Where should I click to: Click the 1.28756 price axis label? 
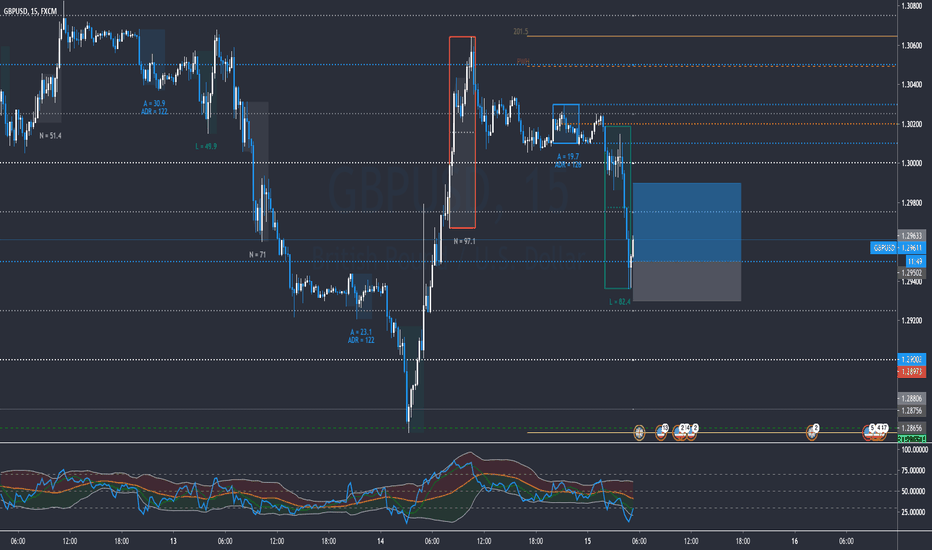912,411
